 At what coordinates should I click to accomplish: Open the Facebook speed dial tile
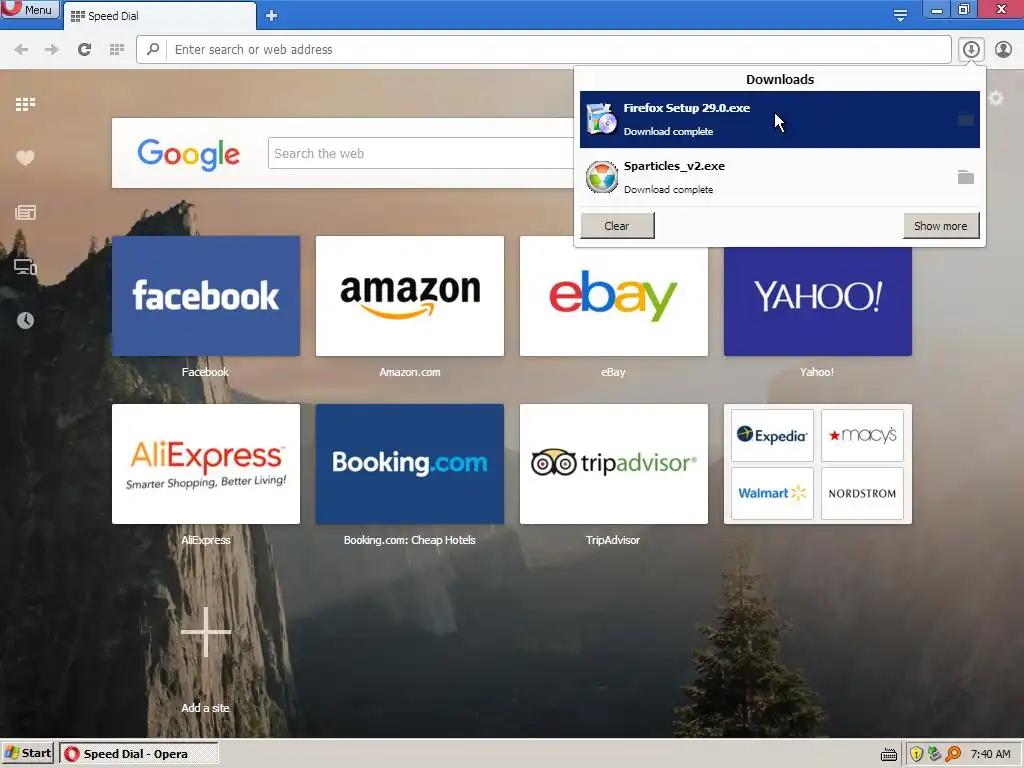point(206,296)
